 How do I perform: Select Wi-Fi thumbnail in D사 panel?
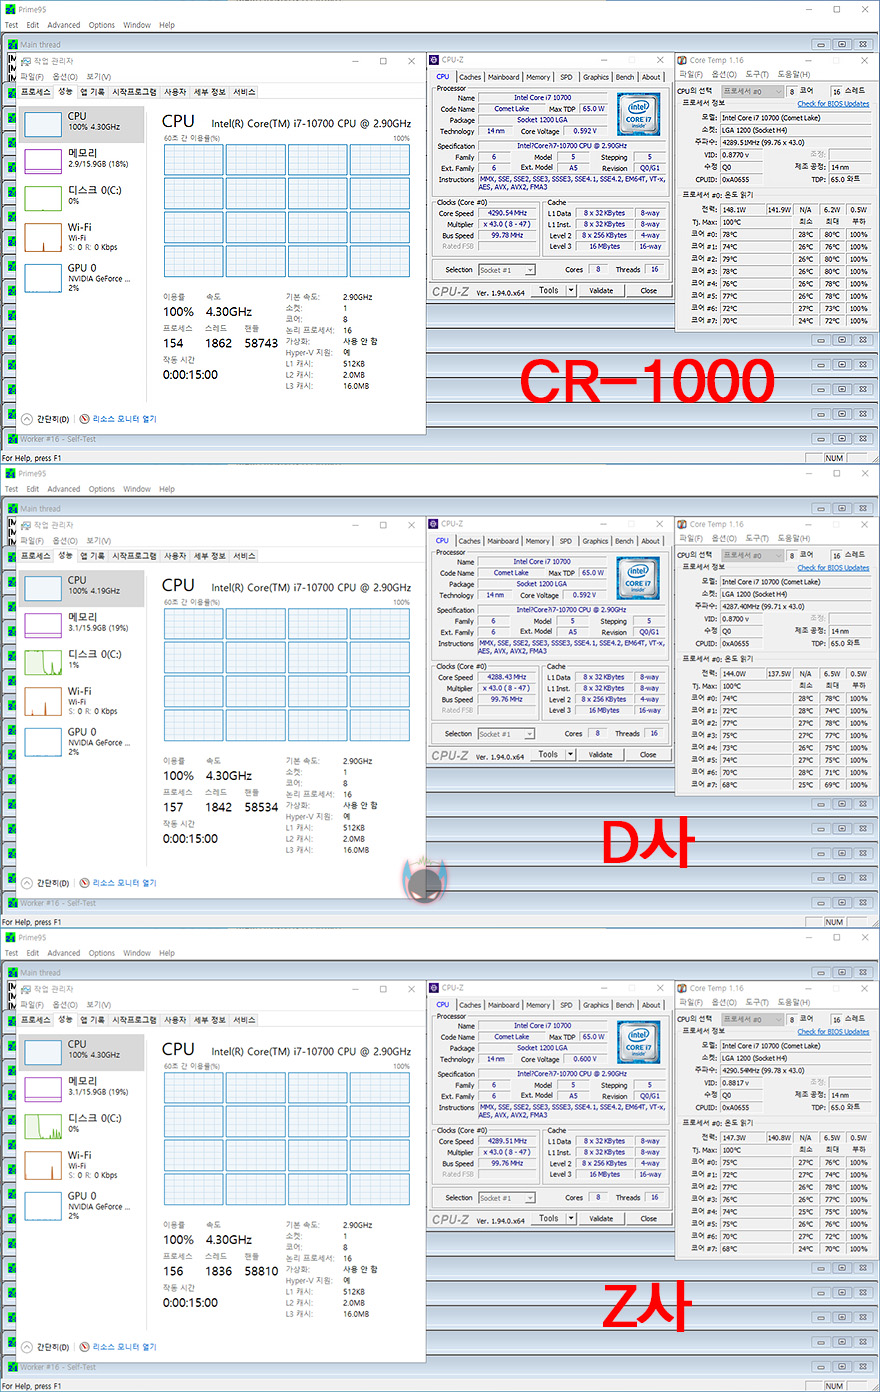[x=43, y=701]
